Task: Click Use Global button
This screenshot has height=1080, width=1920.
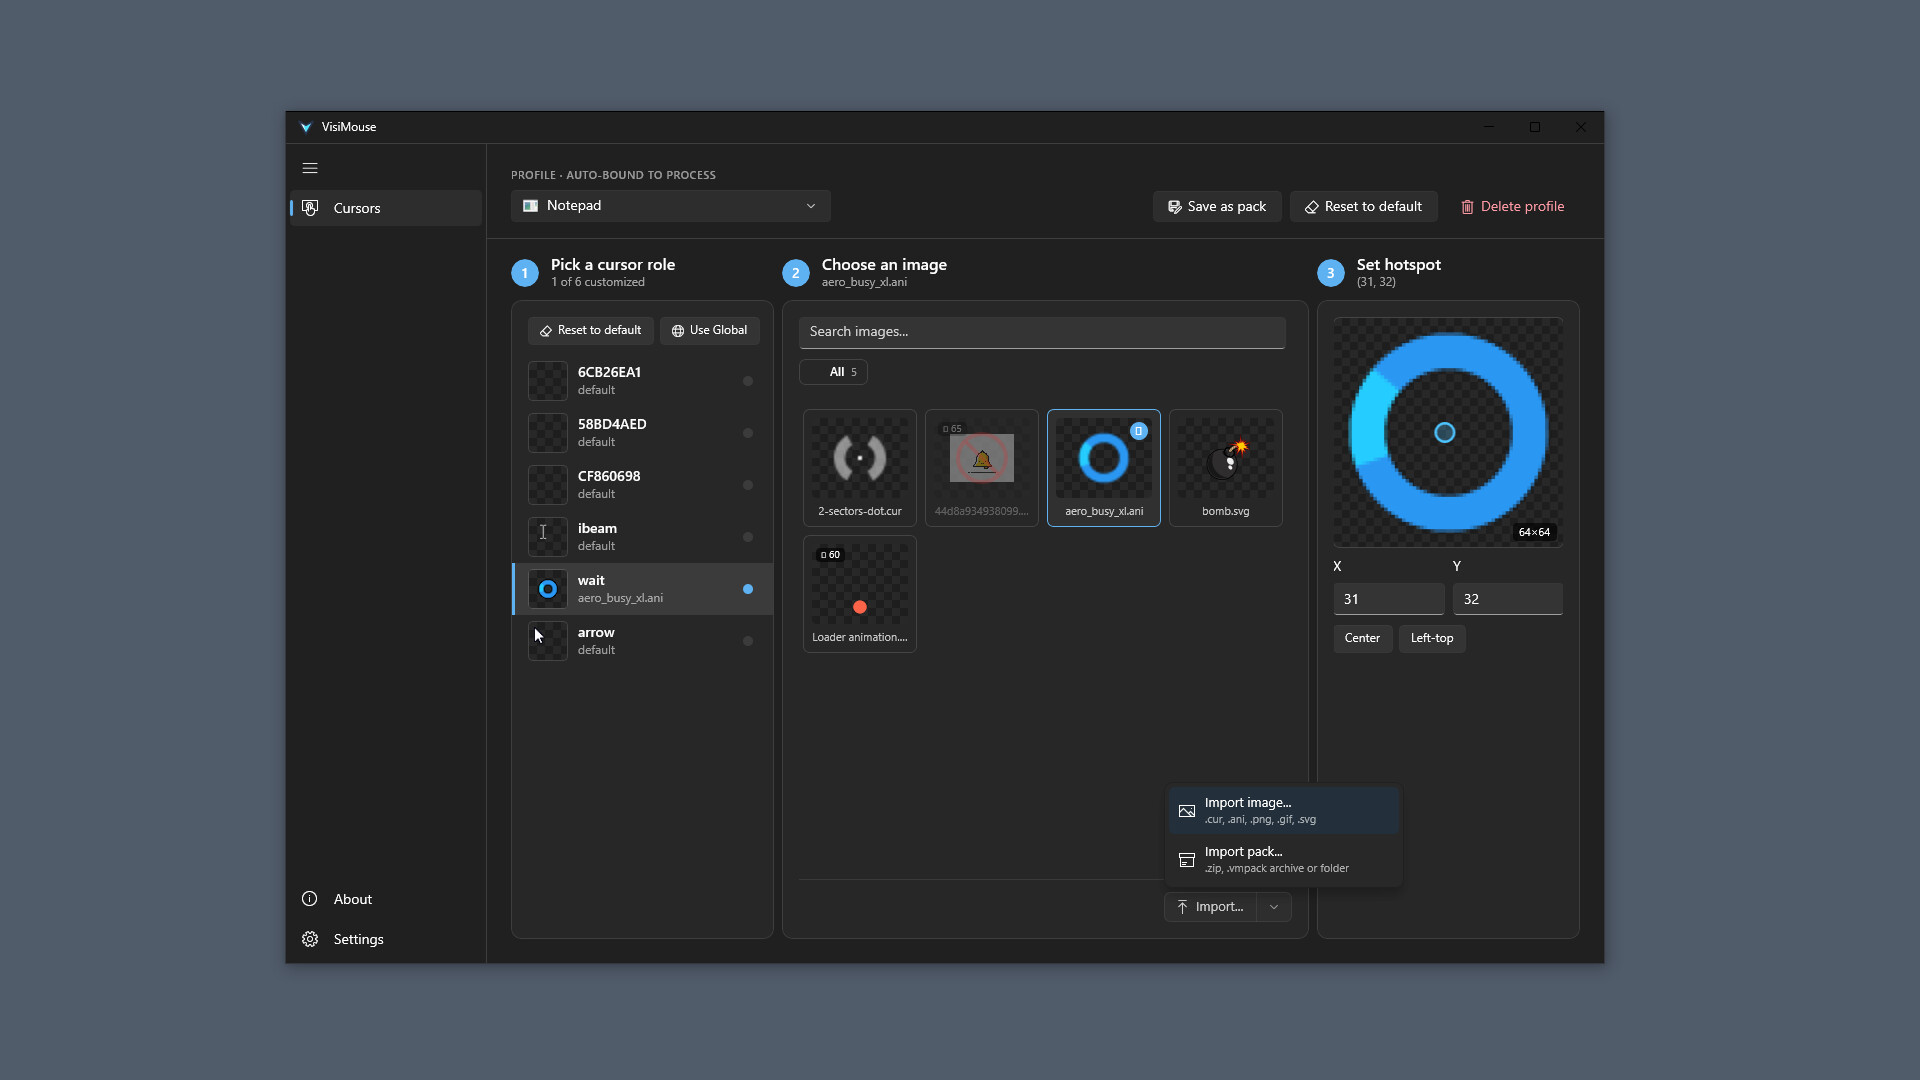Action: (709, 330)
